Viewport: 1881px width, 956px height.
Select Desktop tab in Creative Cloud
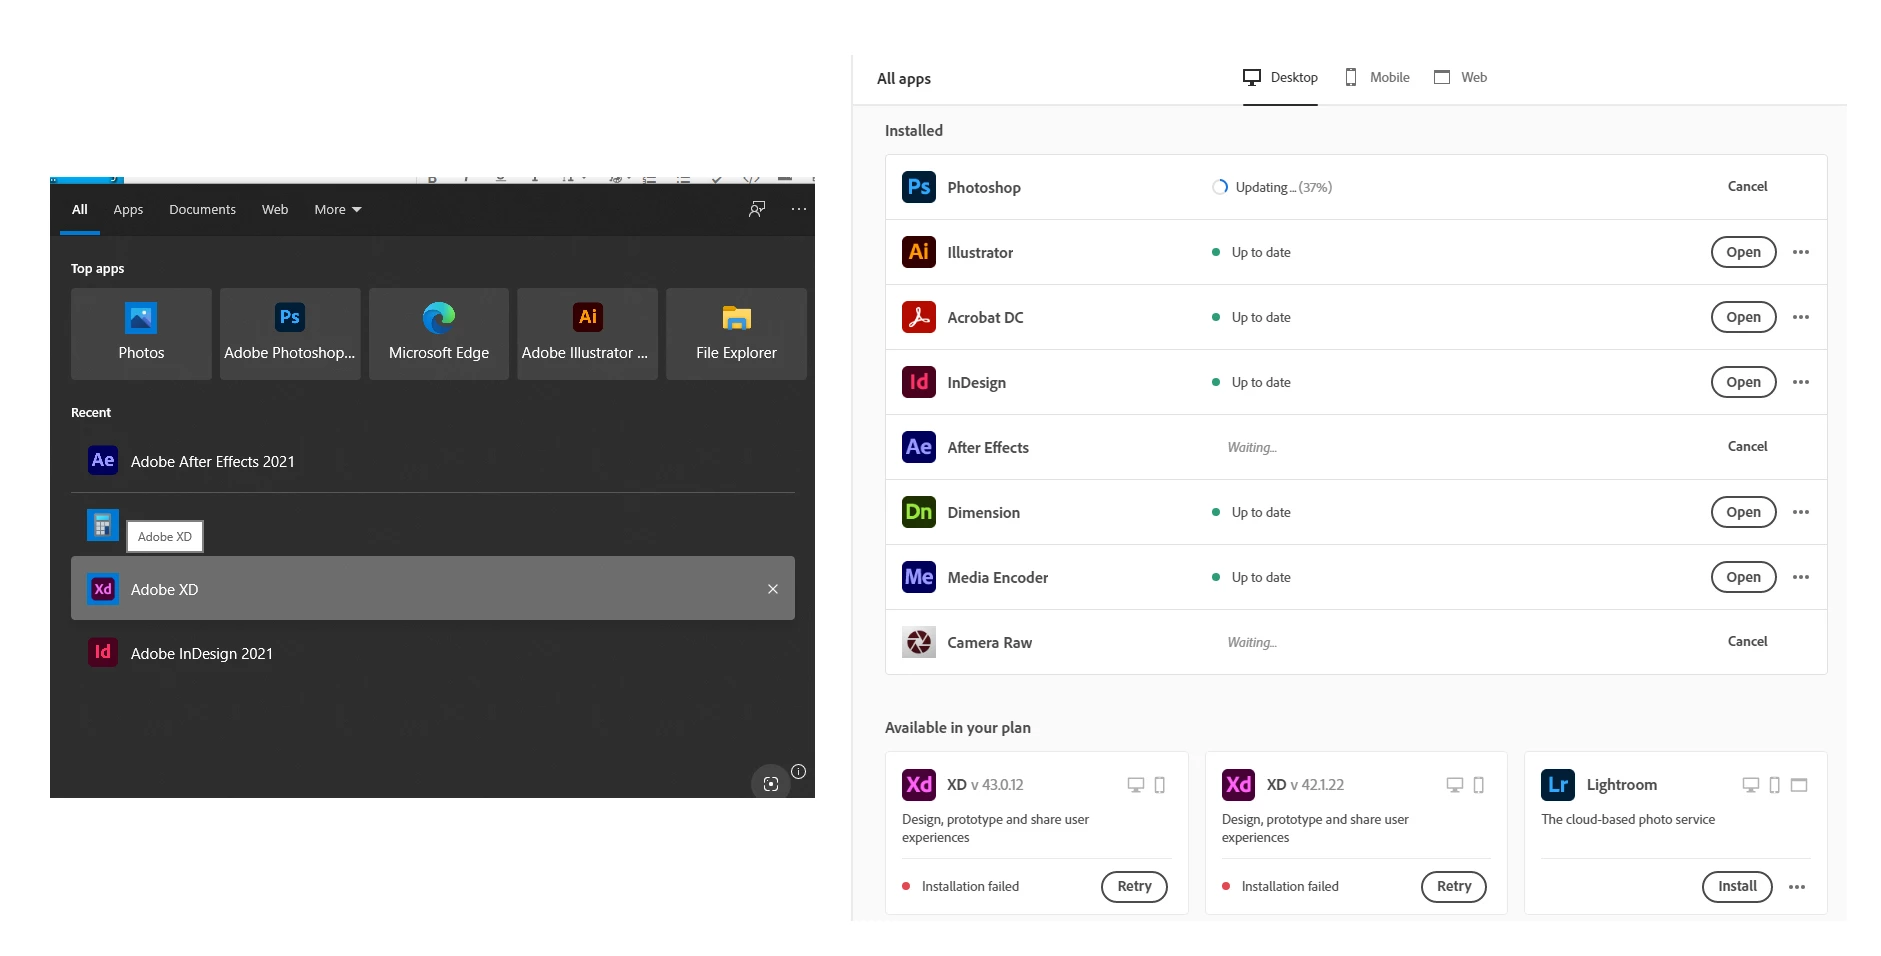tap(1280, 77)
